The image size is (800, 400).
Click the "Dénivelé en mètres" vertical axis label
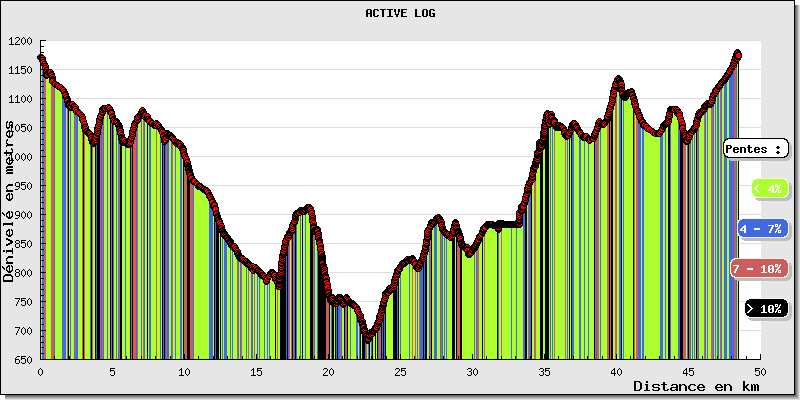10,200
